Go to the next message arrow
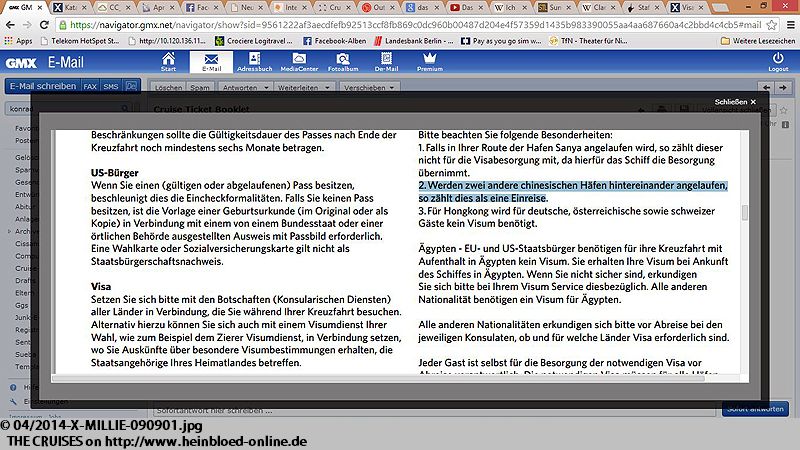Image resolution: width=800 pixels, height=450 pixels. pyautogui.click(x=783, y=88)
